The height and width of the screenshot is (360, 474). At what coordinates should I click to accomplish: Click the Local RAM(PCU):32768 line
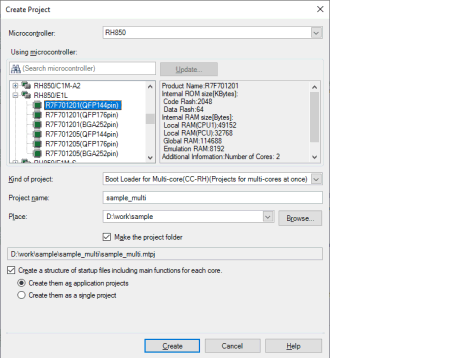tap(198, 133)
